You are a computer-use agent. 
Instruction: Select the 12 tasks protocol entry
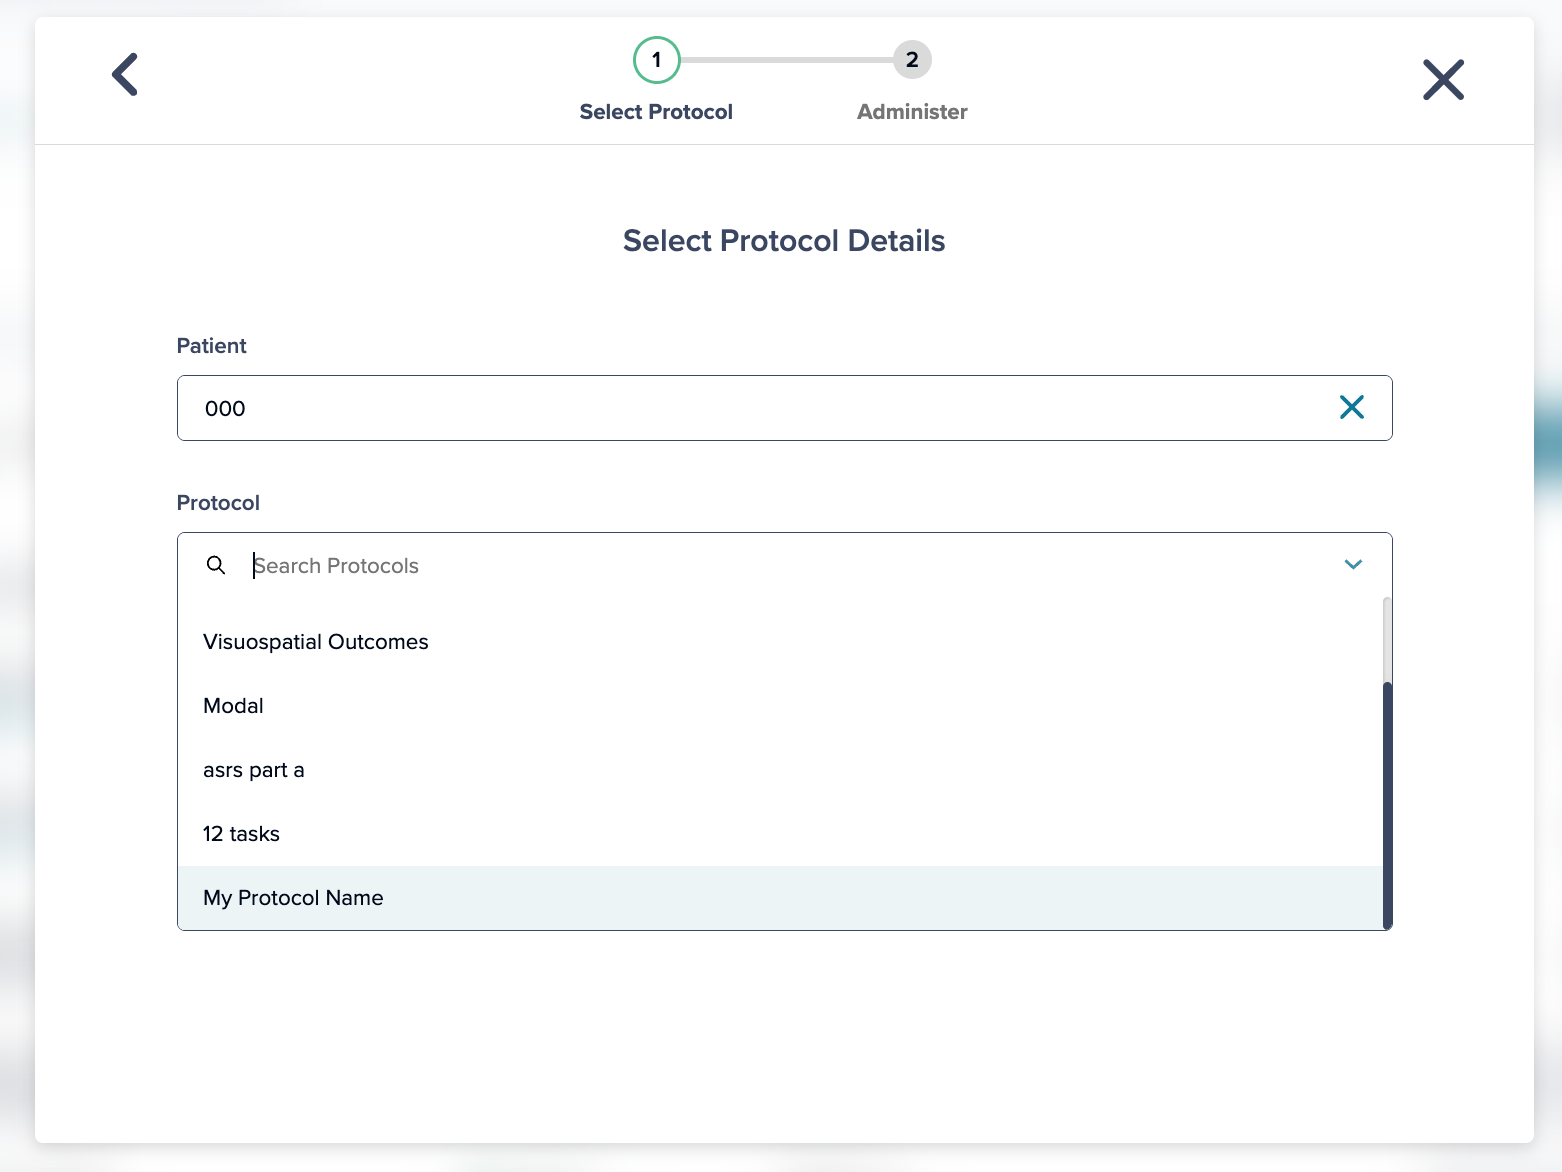pyautogui.click(x=241, y=833)
